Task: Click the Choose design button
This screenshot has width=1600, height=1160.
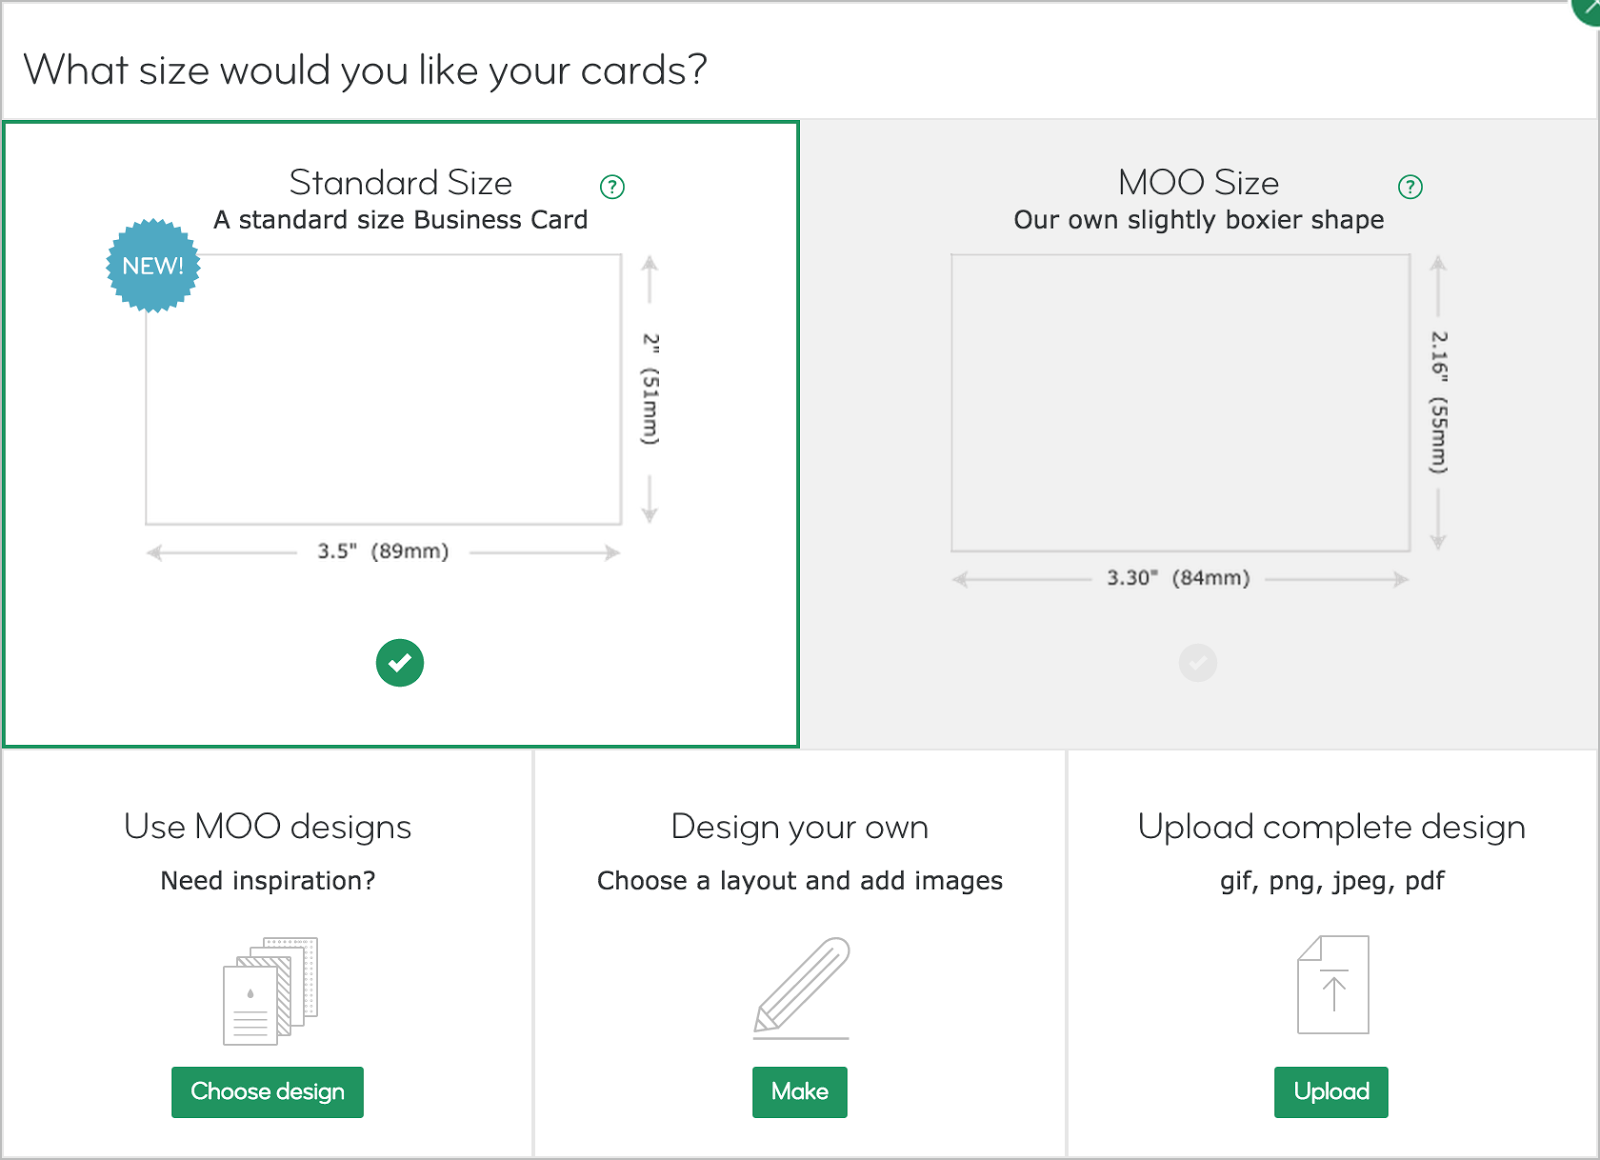Action: (267, 1092)
